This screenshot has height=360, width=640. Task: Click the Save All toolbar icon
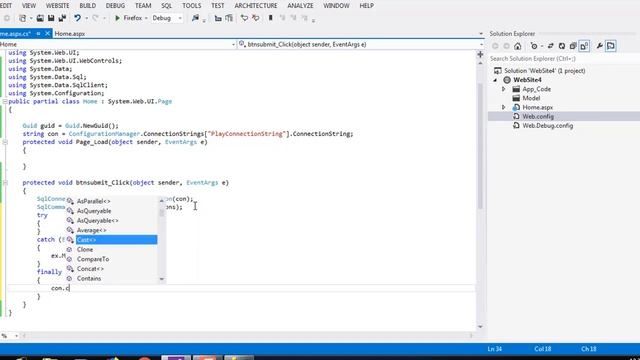click(x=62, y=18)
